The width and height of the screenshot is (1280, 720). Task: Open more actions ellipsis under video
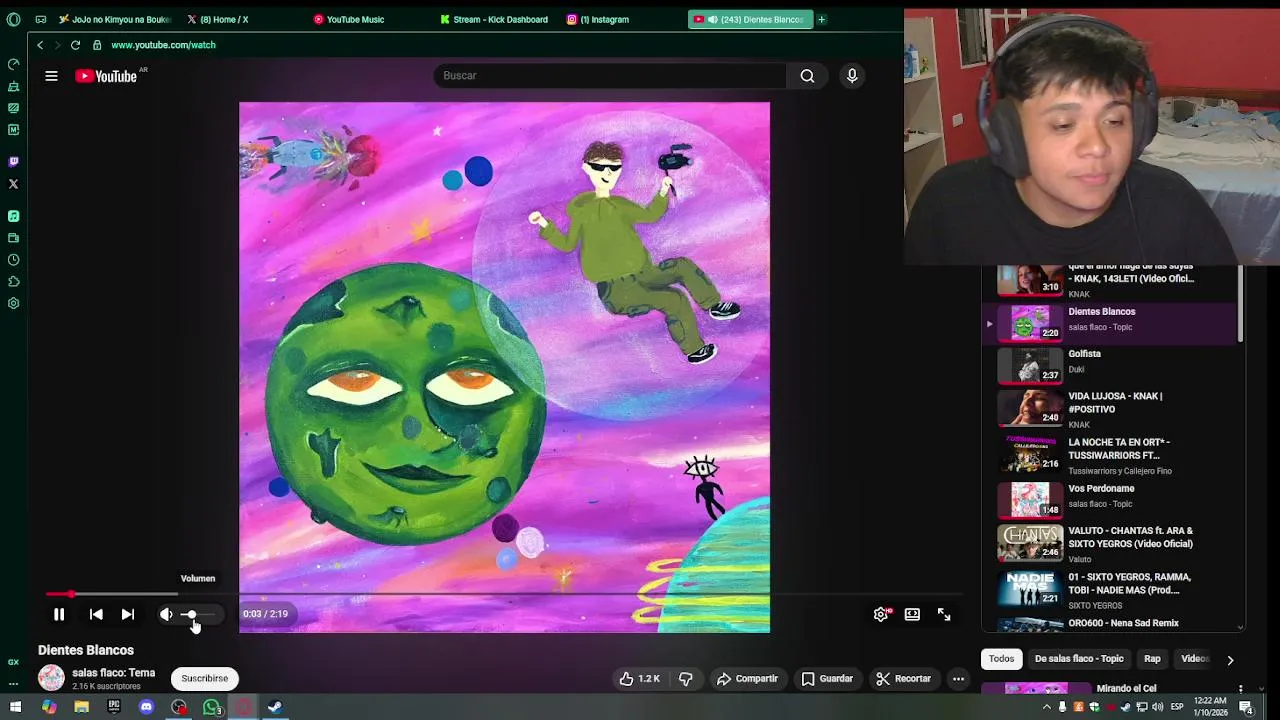click(958, 679)
